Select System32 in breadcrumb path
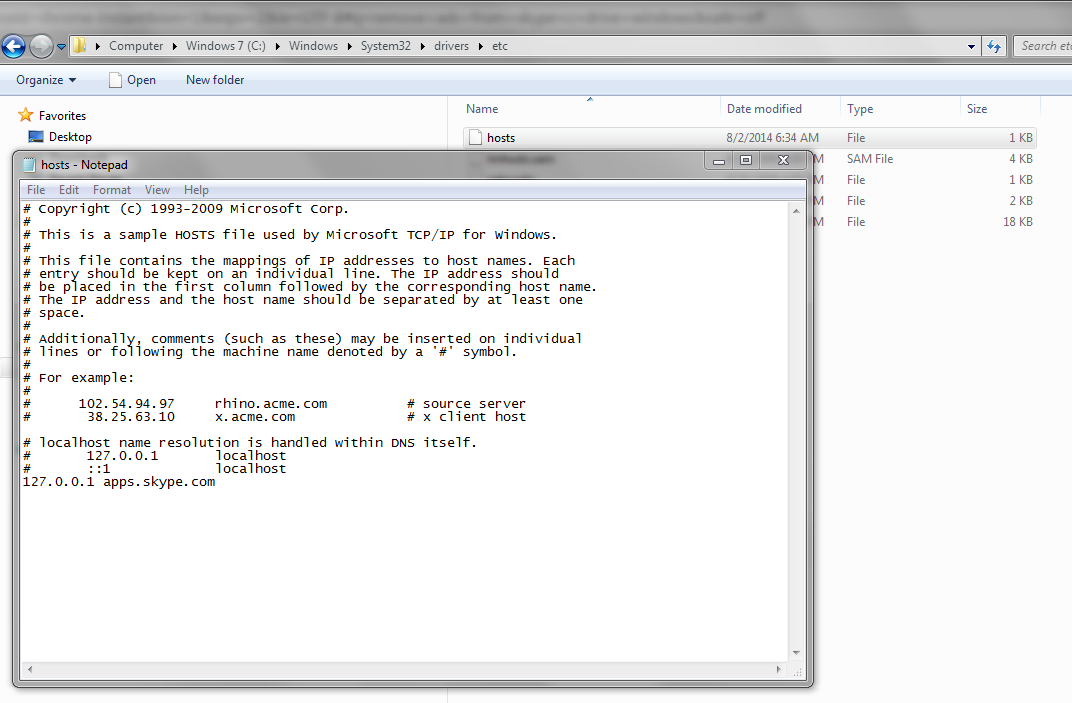Image resolution: width=1072 pixels, height=703 pixels. click(x=386, y=46)
